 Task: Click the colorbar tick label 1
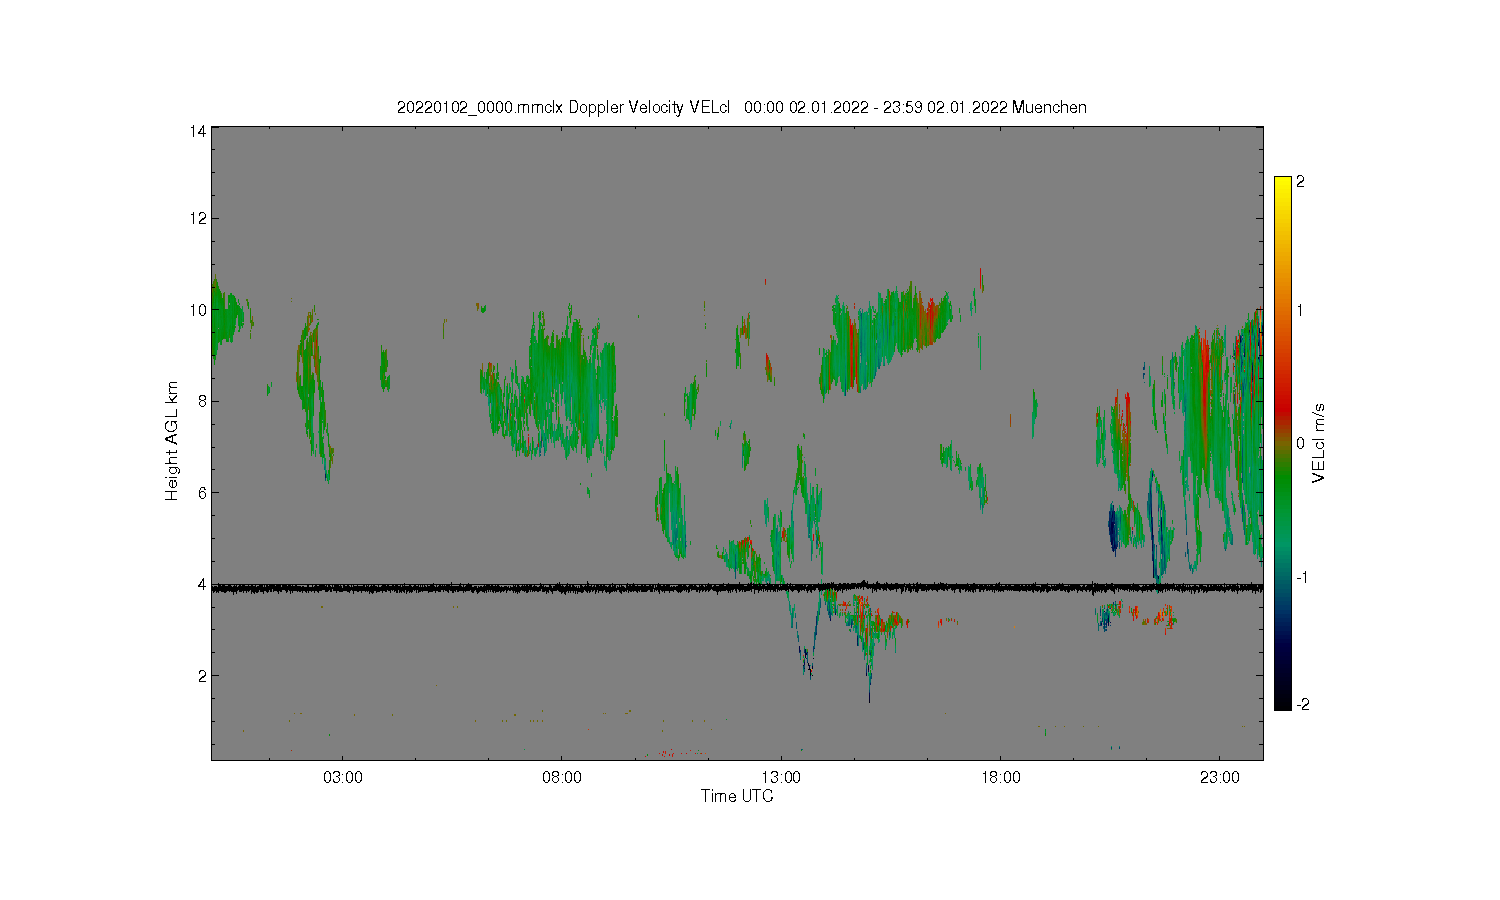point(1300,310)
